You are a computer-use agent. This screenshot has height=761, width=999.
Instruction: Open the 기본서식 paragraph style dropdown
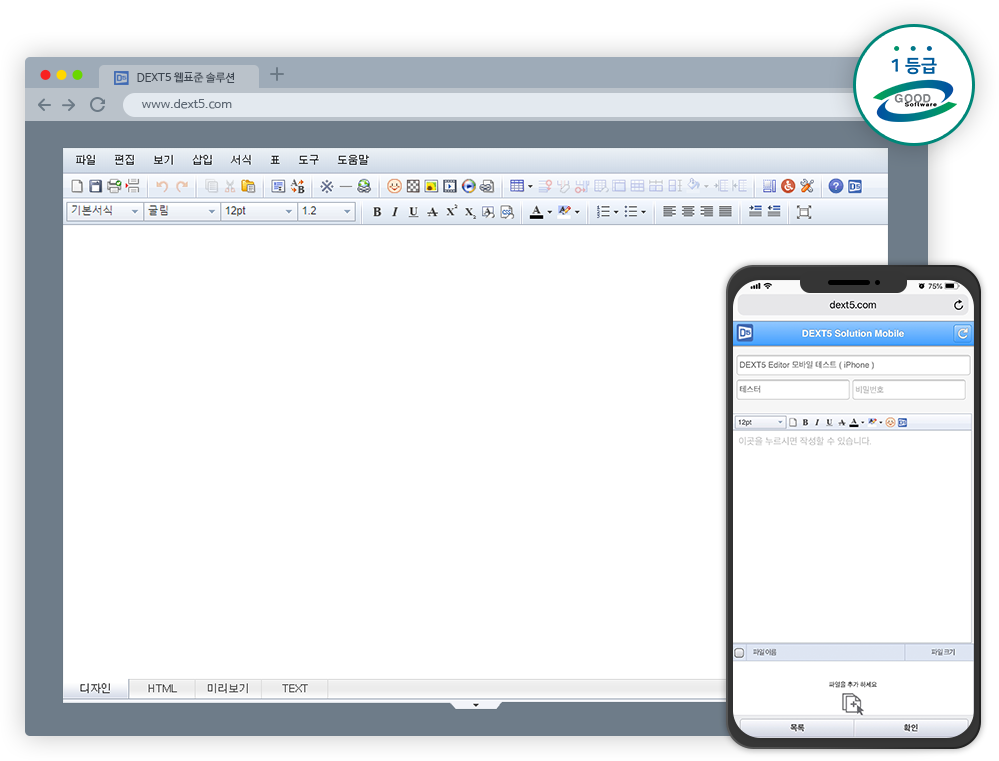point(104,211)
